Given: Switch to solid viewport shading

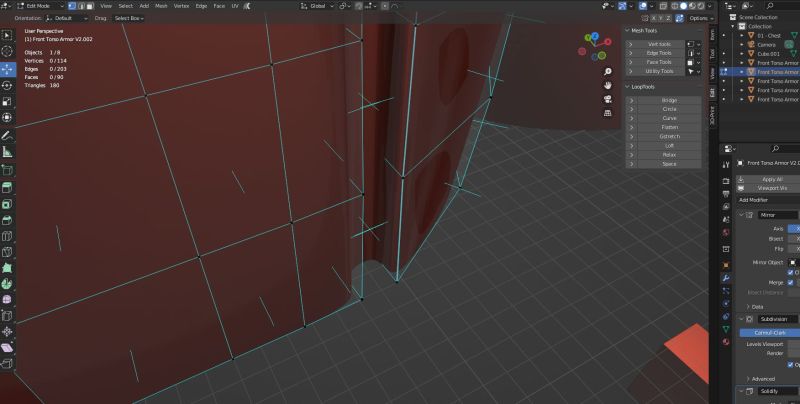Looking at the screenshot, I should coord(684,6).
